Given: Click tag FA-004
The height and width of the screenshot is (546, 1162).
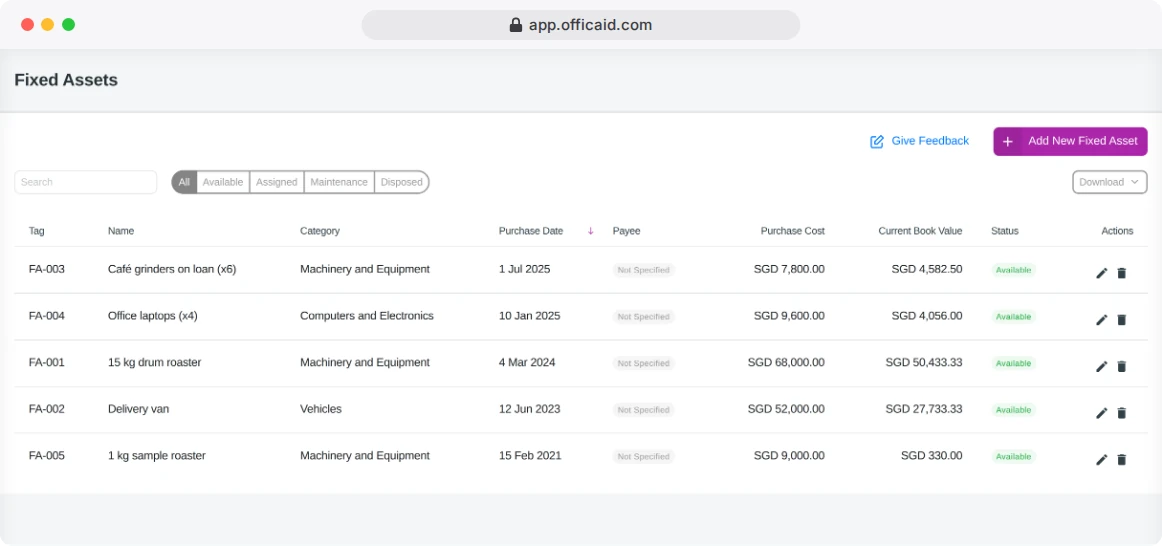Looking at the screenshot, I should (47, 316).
